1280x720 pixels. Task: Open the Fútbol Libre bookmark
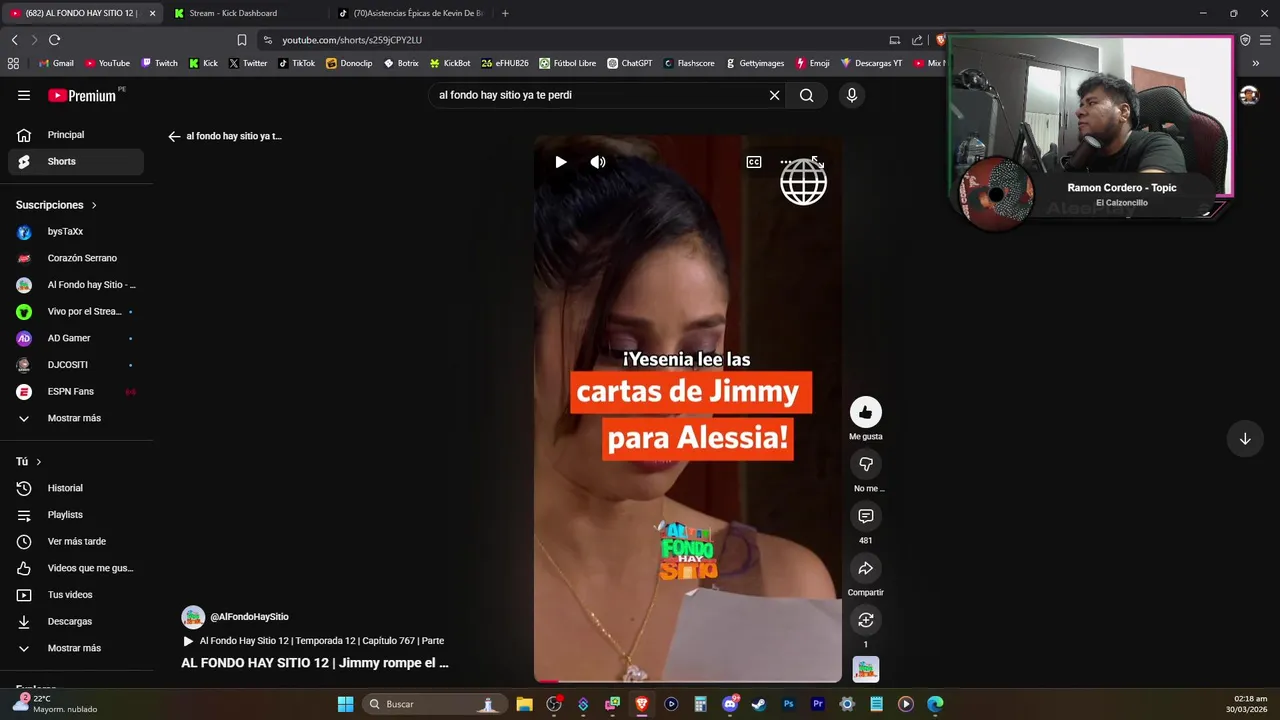tap(568, 63)
